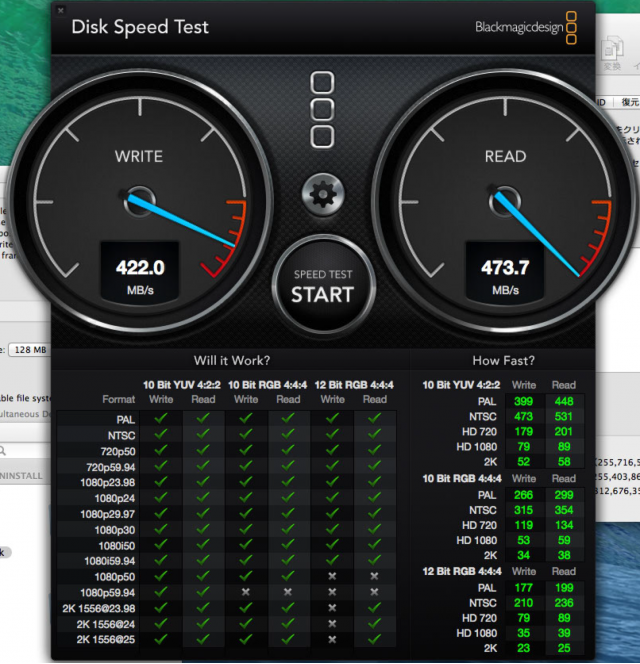The width and height of the screenshot is (640, 664).
Task: Click the 266 PAL write value in 10 Bit RGB
Action: tap(523, 495)
